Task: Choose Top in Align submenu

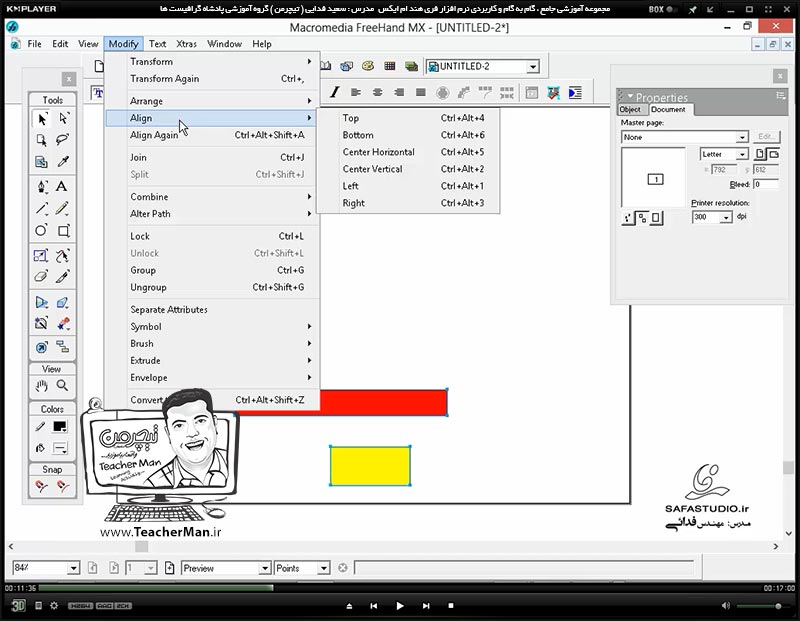Action: coord(408,118)
